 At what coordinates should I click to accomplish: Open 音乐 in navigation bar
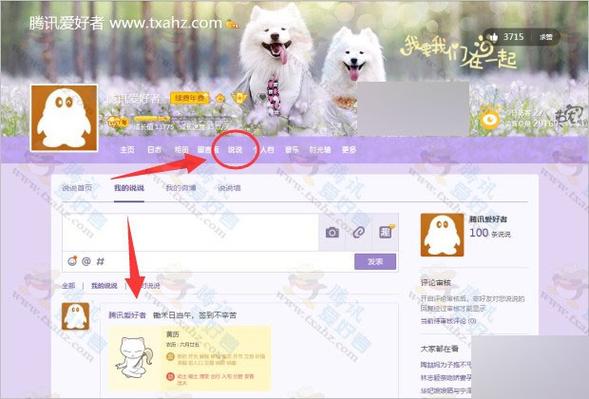click(x=292, y=150)
